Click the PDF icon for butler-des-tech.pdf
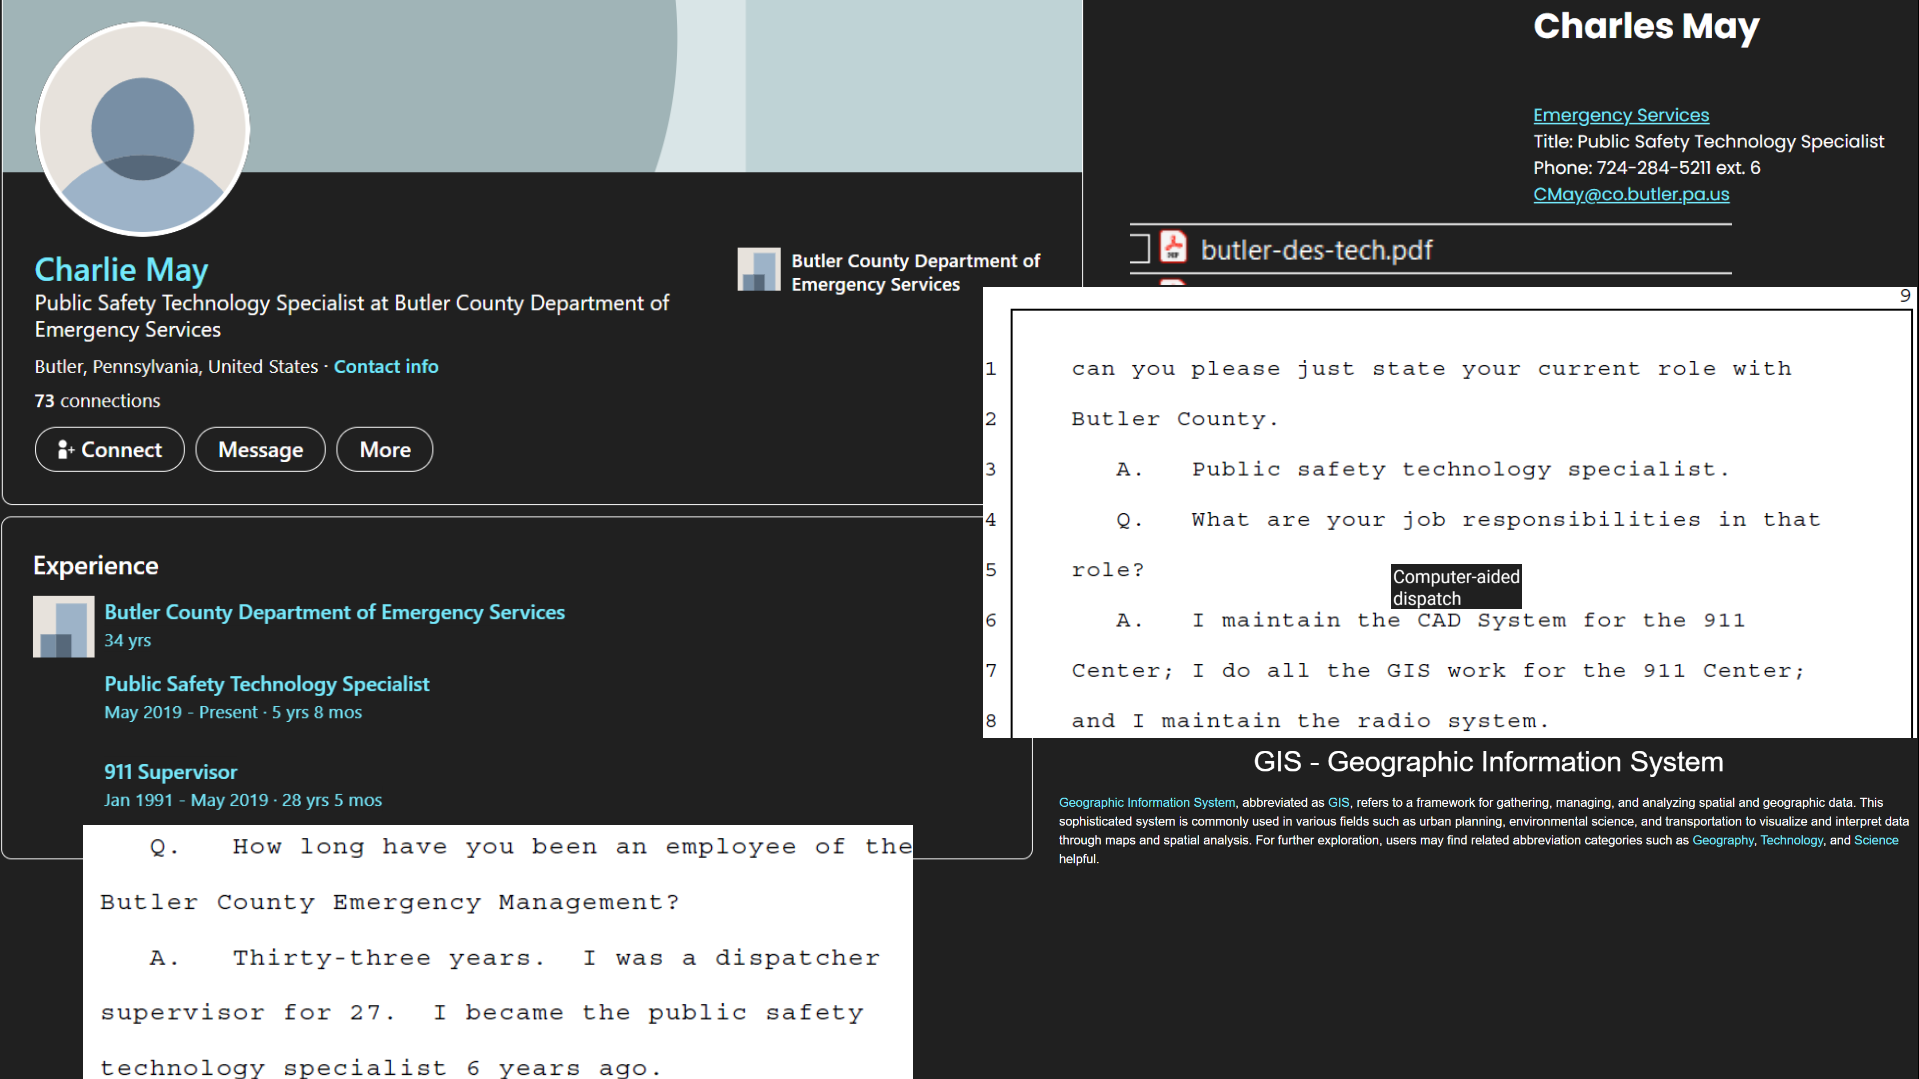This screenshot has height=1079, width=1919. point(1173,247)
